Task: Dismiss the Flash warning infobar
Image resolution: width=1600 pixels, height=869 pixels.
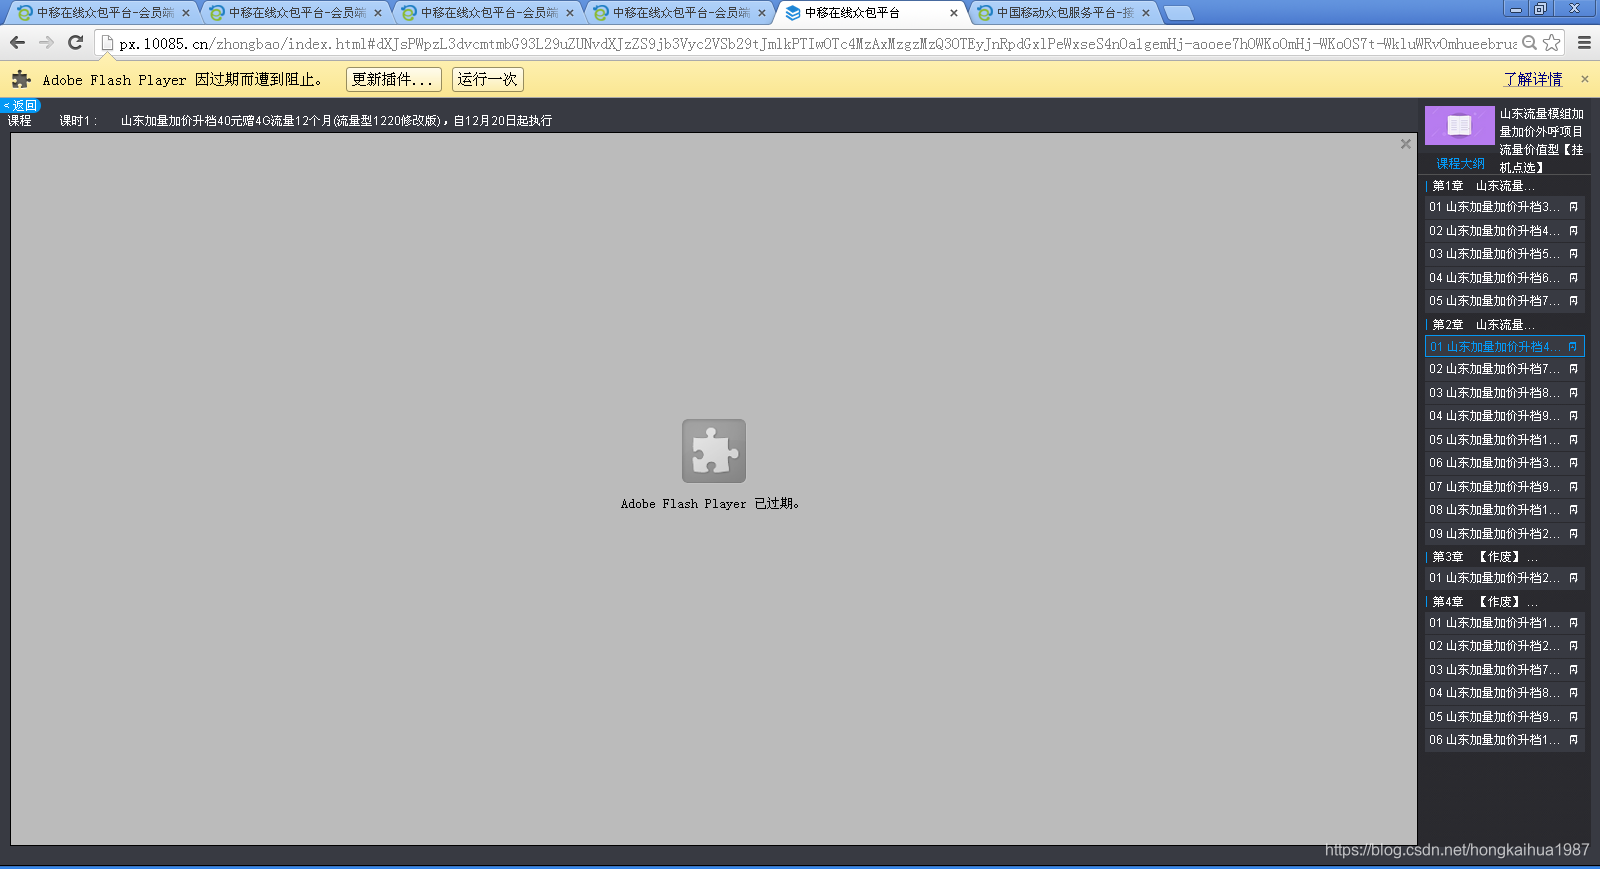Action: [x=1584, y=79]
